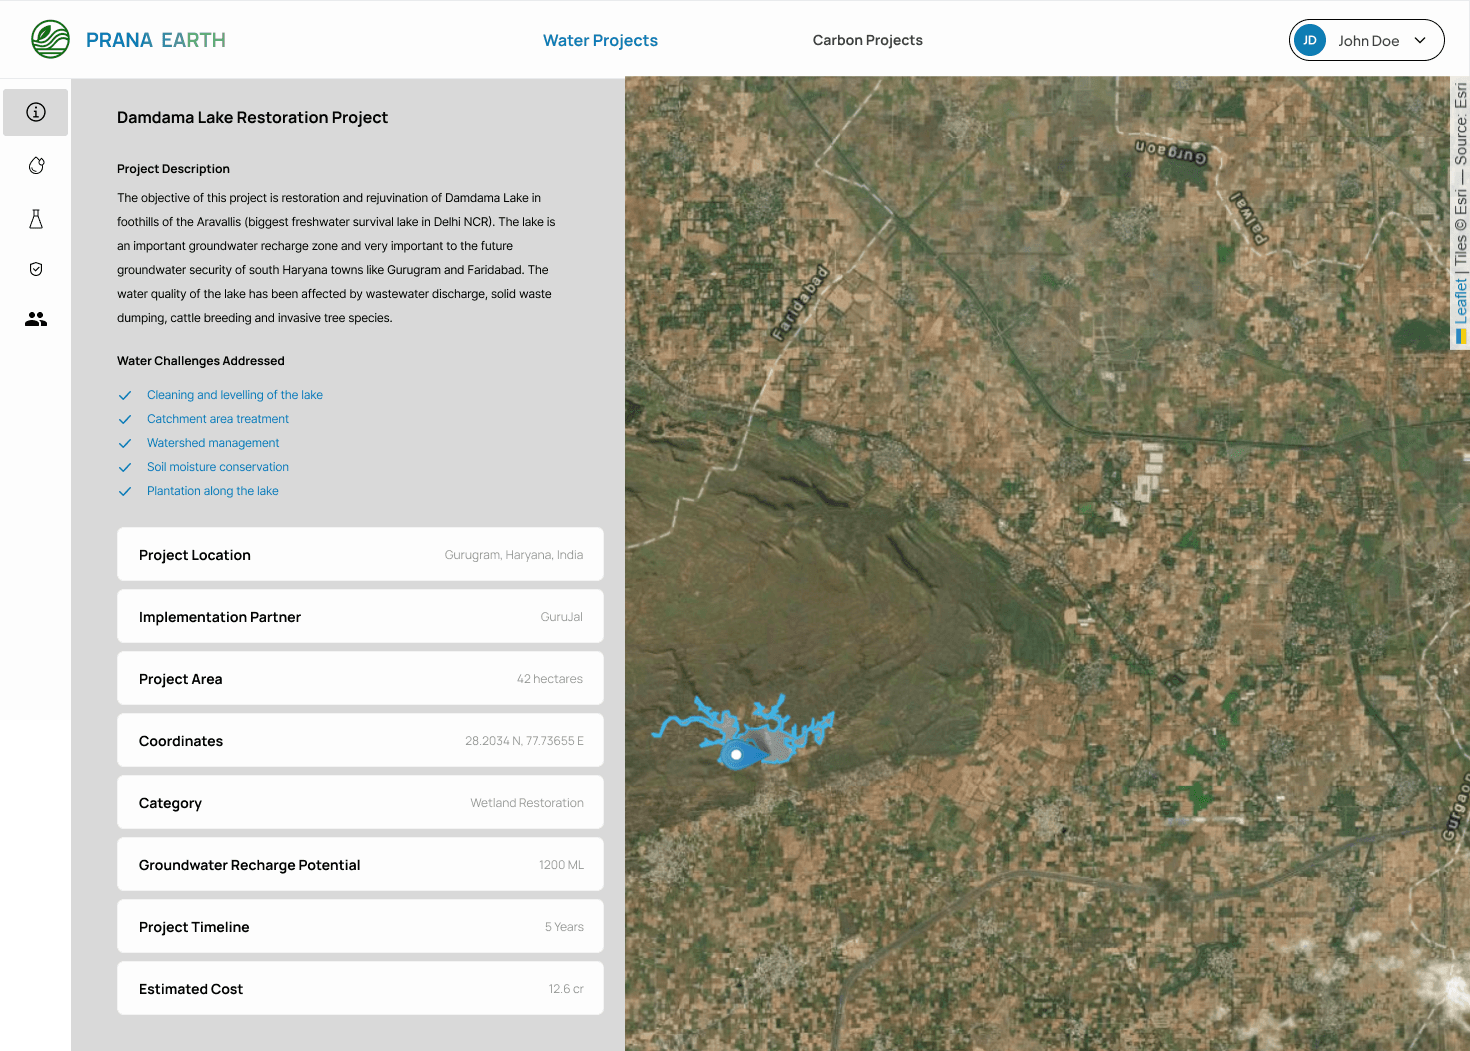Open Watershed management link
1470x1051 pixels.
tap(213, 443)
